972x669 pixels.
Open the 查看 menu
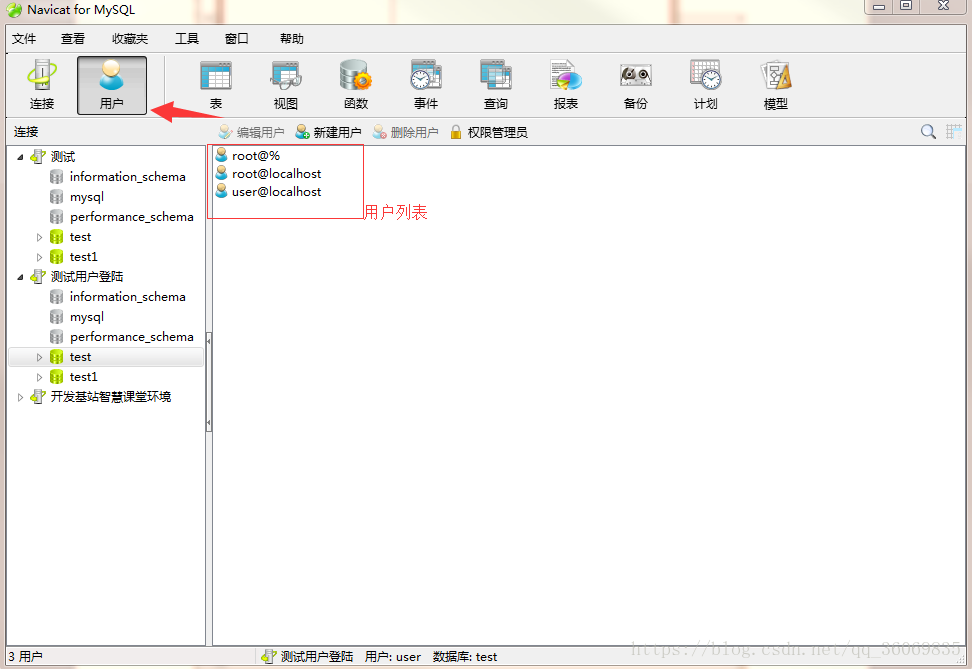point(73,38)
